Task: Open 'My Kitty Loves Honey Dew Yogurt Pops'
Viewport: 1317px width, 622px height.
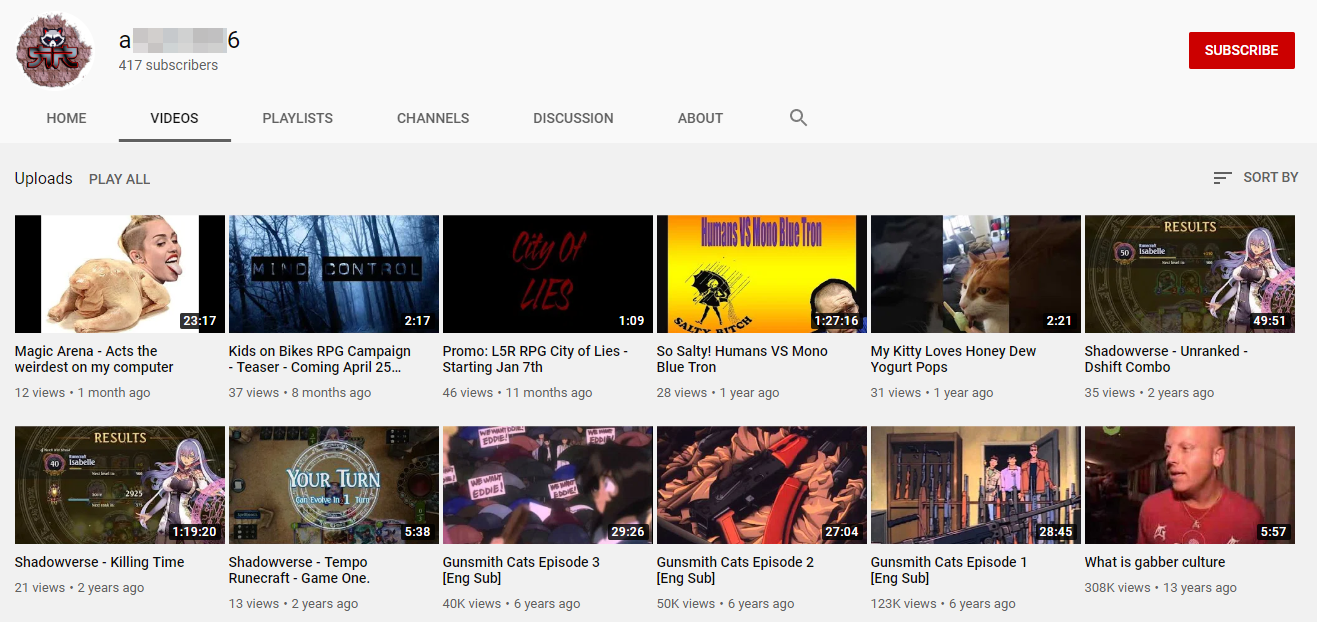Action: (953, 359)
